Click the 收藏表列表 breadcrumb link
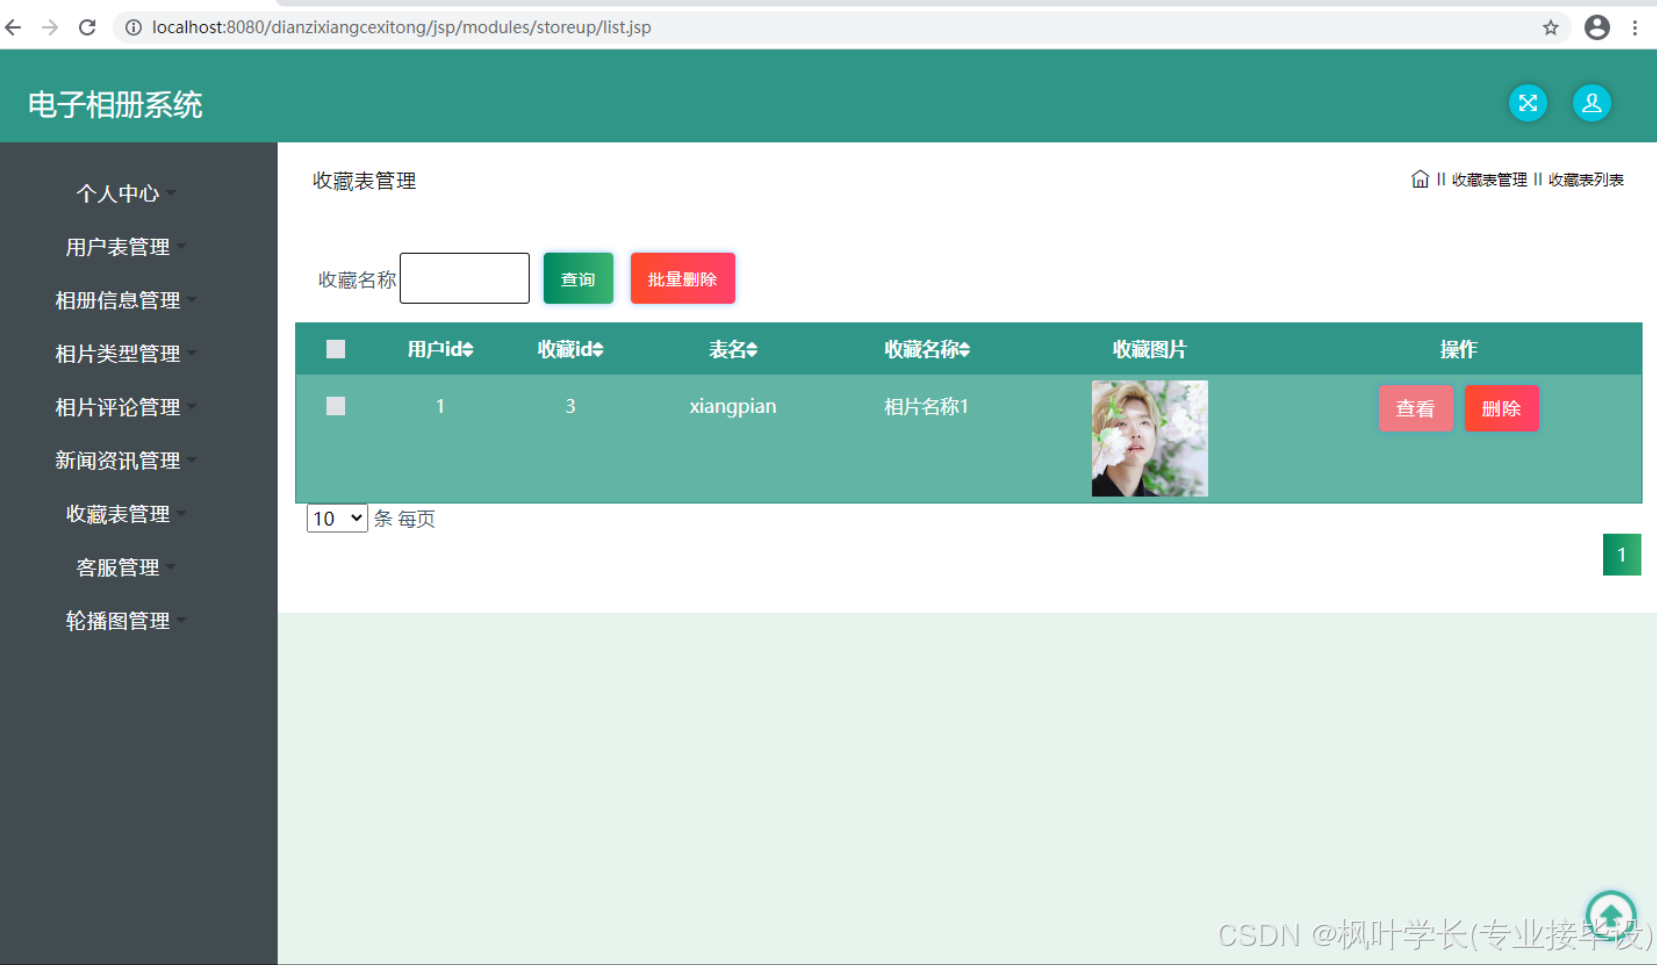 point(1586,180)
